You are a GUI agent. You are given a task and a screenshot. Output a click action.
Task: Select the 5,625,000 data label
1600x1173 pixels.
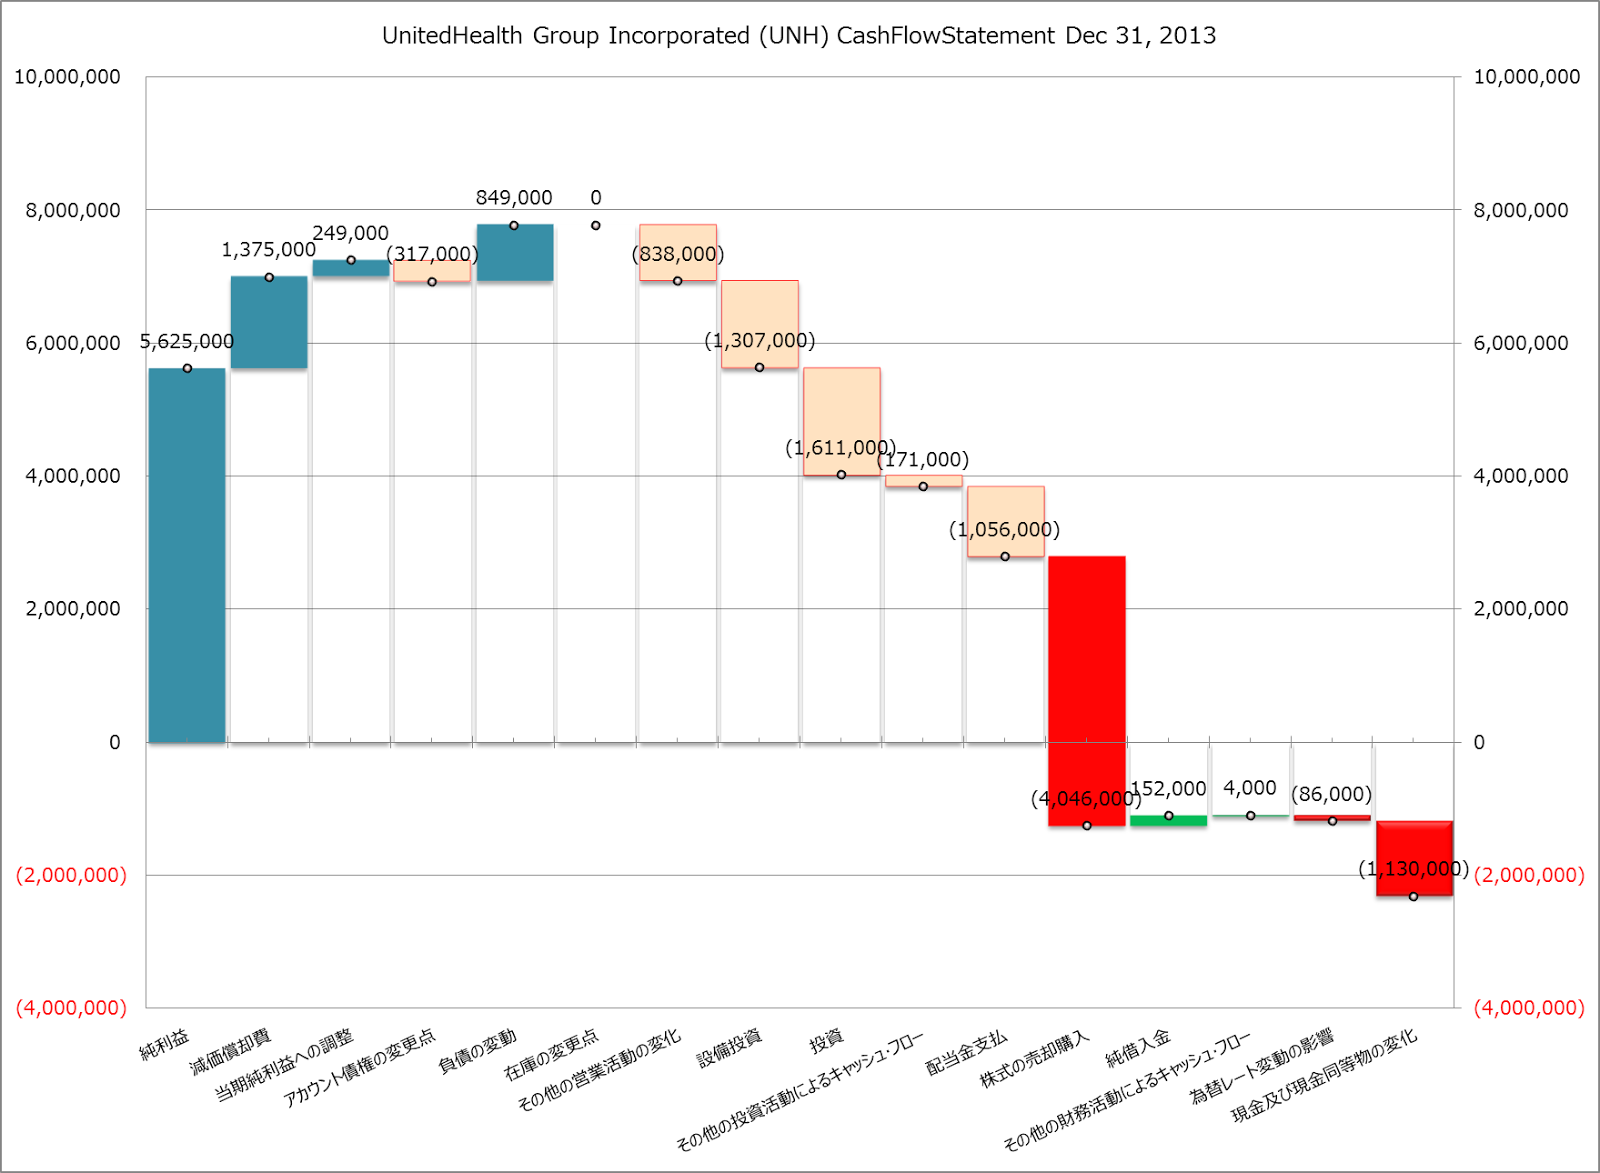(187, 342)
